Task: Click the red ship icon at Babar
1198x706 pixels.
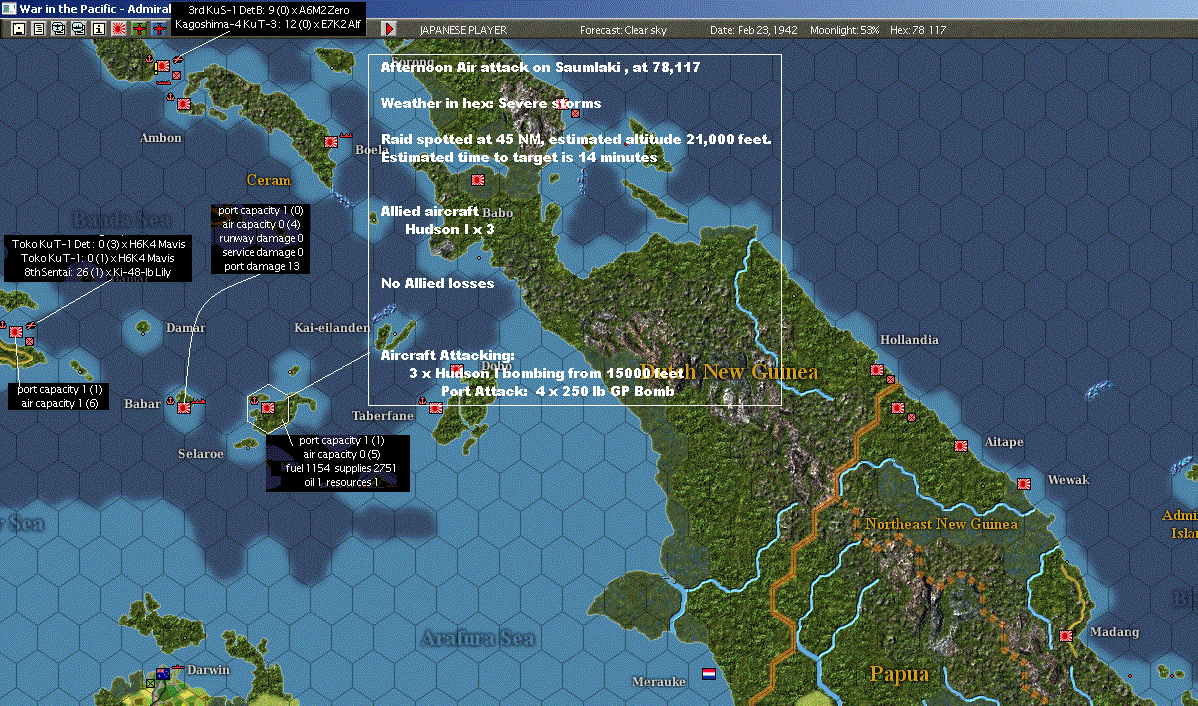Action: [197, 400]
